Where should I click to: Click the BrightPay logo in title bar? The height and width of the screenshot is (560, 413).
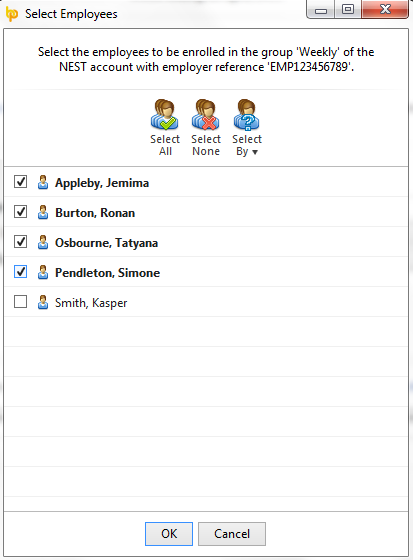click(x=12, y=14)
